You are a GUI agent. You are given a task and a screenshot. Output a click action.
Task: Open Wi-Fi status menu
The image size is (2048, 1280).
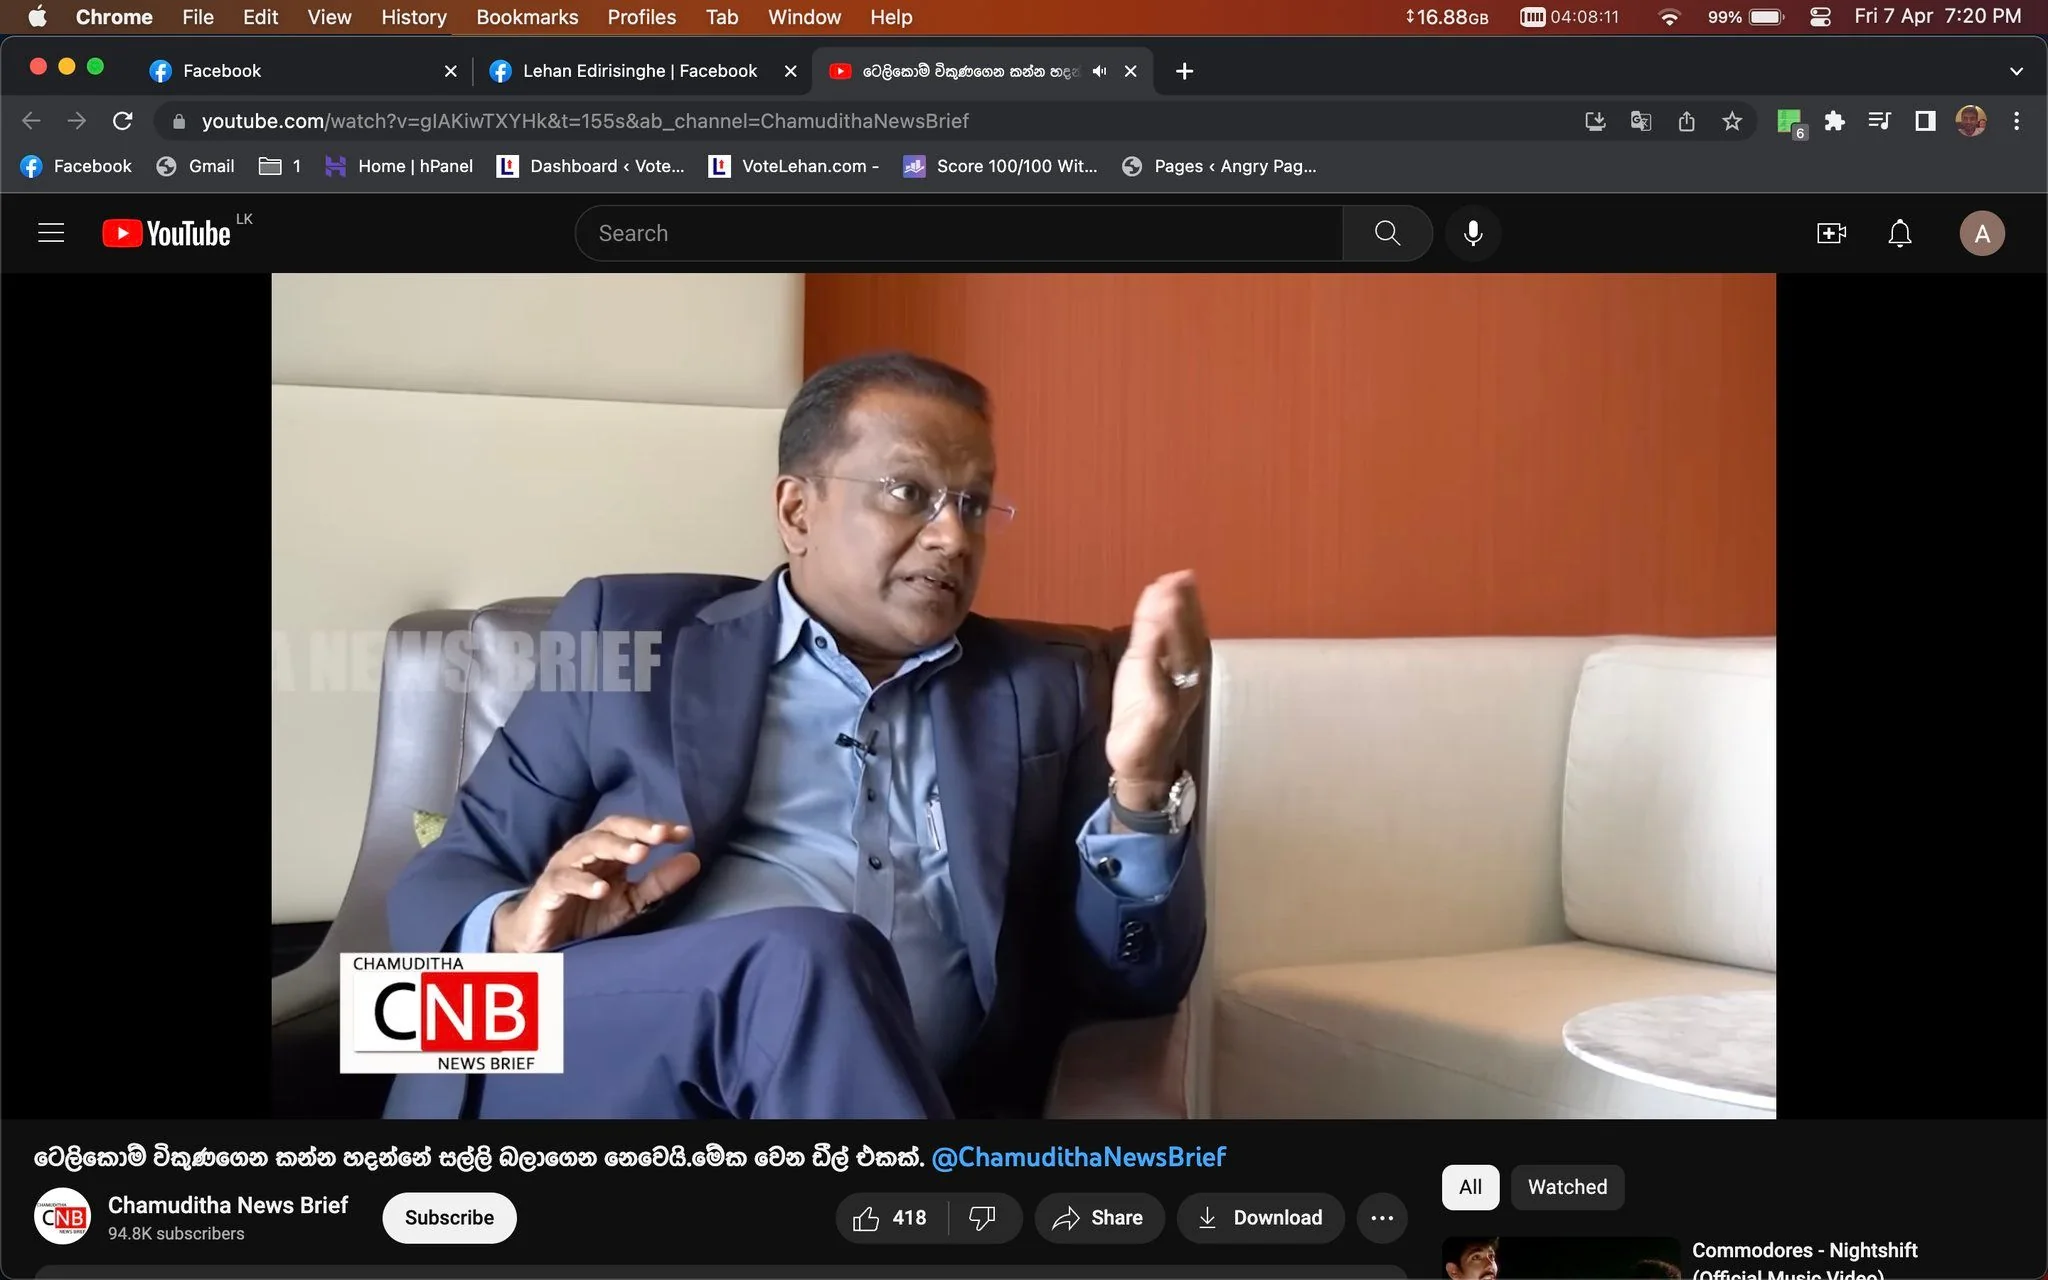tap(1668, 17)
